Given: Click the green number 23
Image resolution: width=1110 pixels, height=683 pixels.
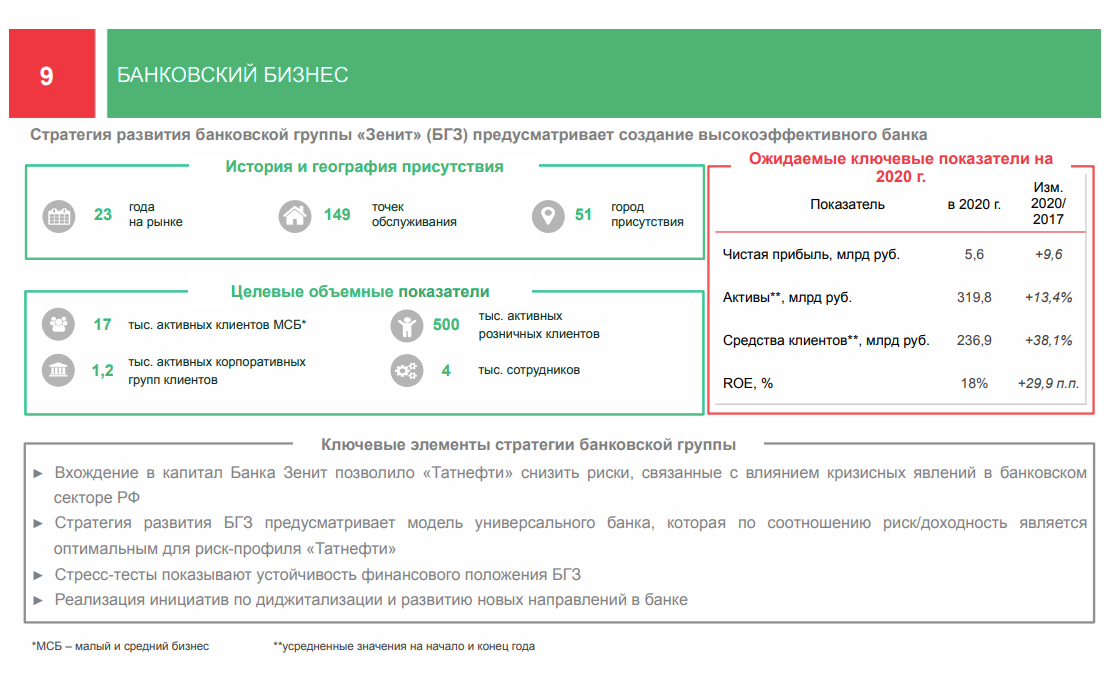Looking at the screenshot, I should [x=103, y=214].
